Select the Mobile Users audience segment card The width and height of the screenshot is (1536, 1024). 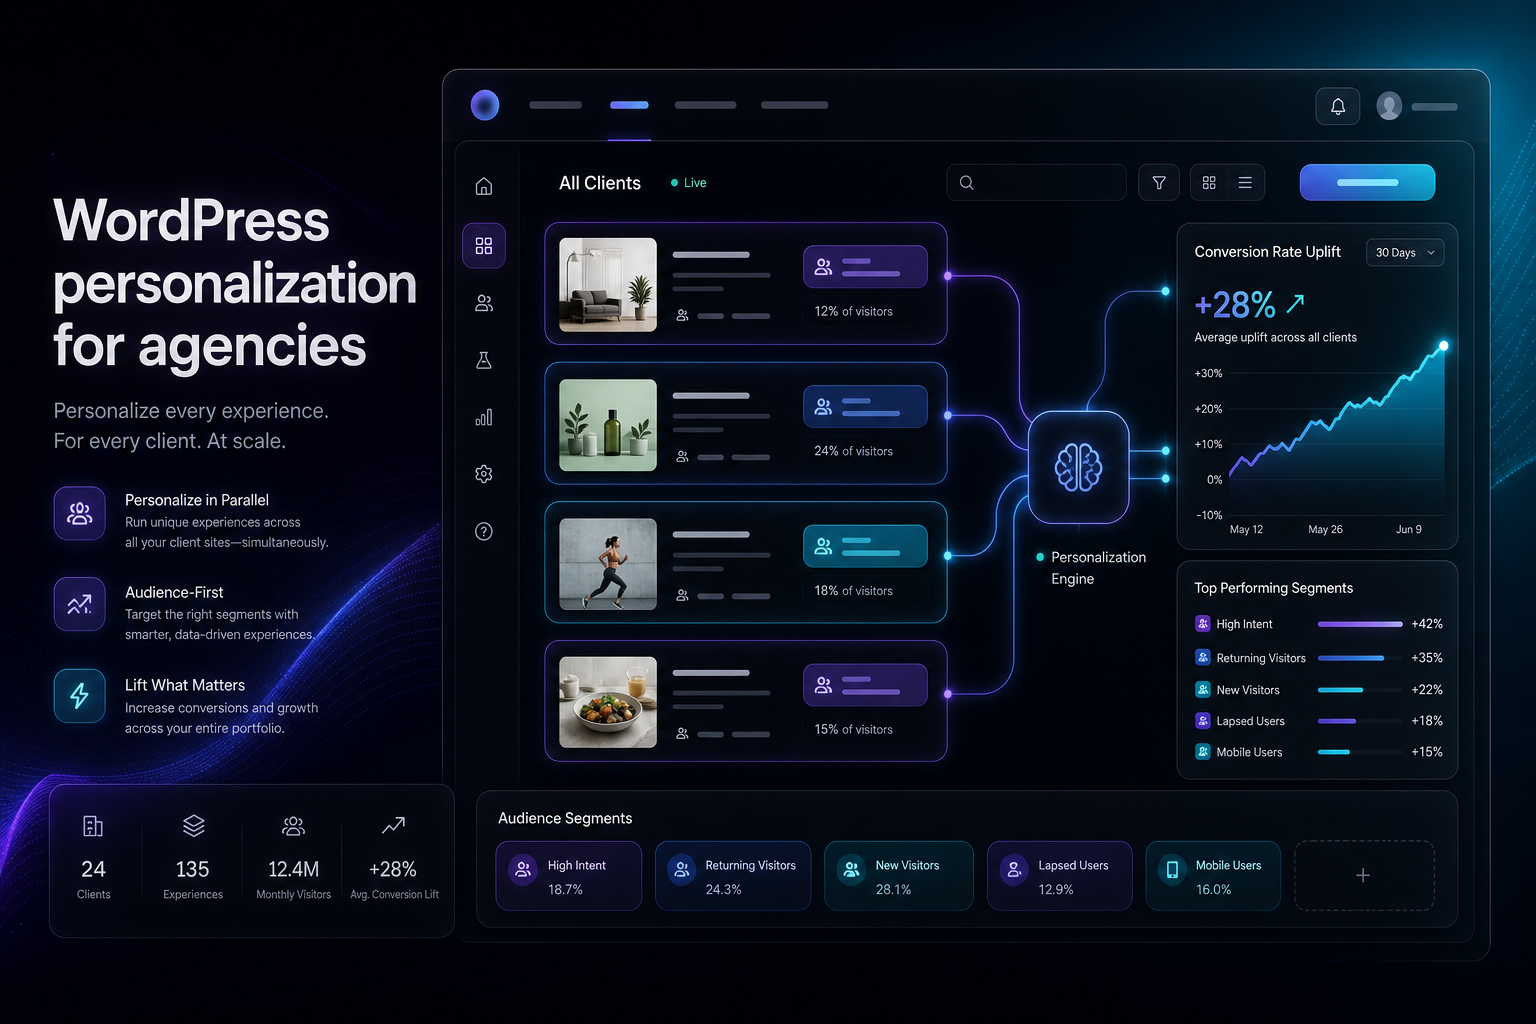(1213, 876)
